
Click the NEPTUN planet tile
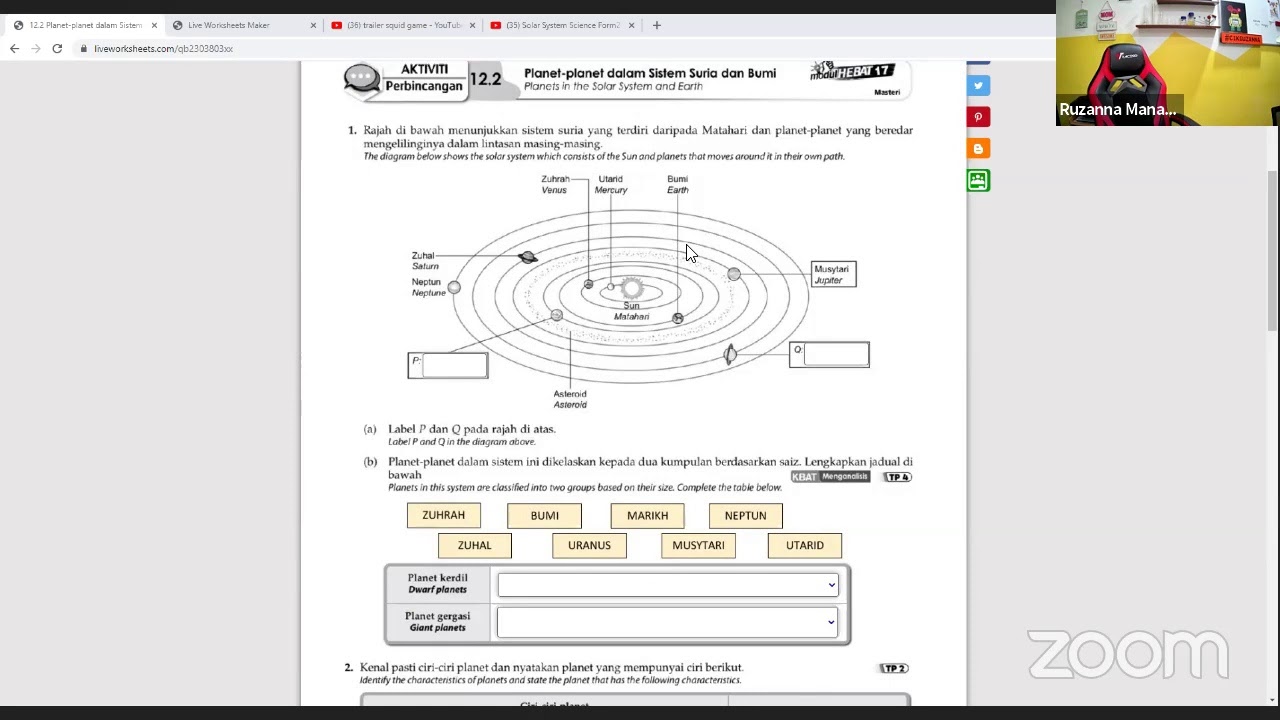745,515
